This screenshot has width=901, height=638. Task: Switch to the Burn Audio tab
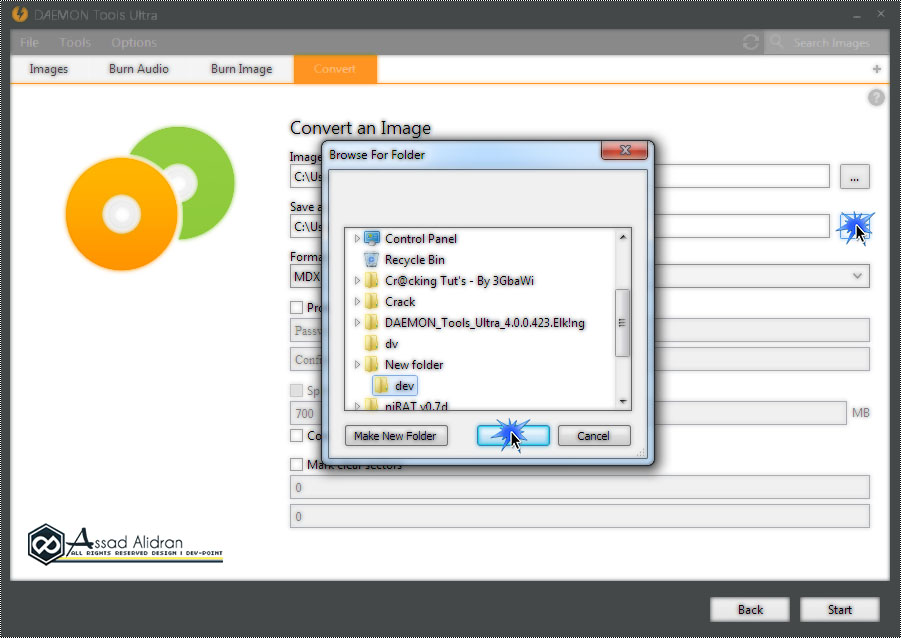coord(138,69)
